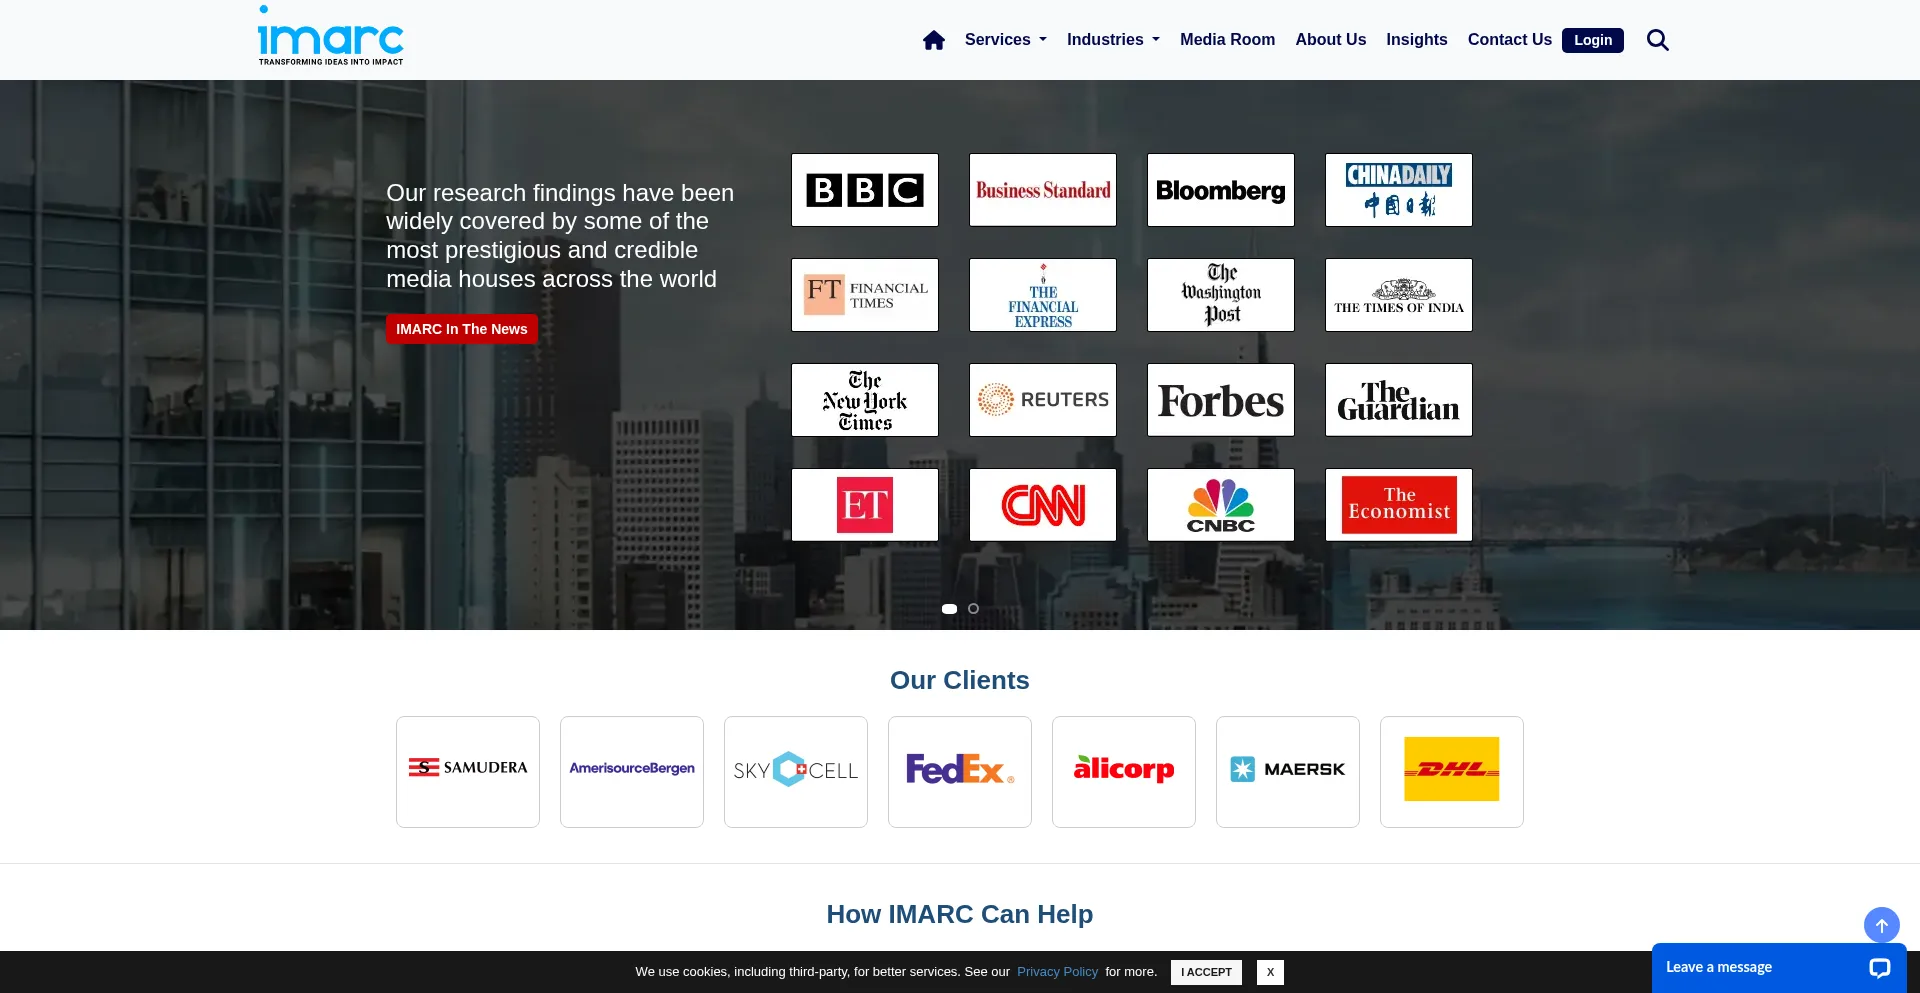1920x993 pixels.
Task: Select the alicorp client logo
Action: [x=1124, y=772]
